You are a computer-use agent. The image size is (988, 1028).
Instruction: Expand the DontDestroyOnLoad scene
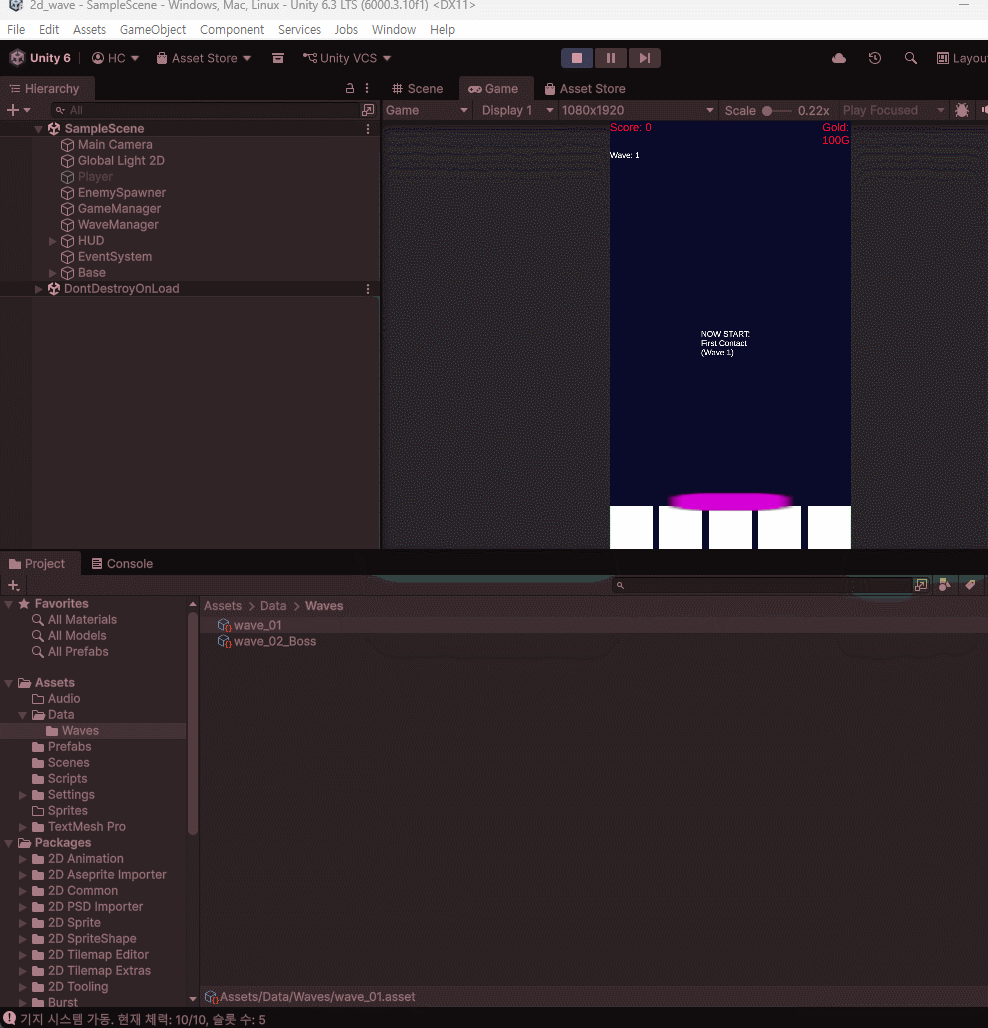tap(38, 289)
